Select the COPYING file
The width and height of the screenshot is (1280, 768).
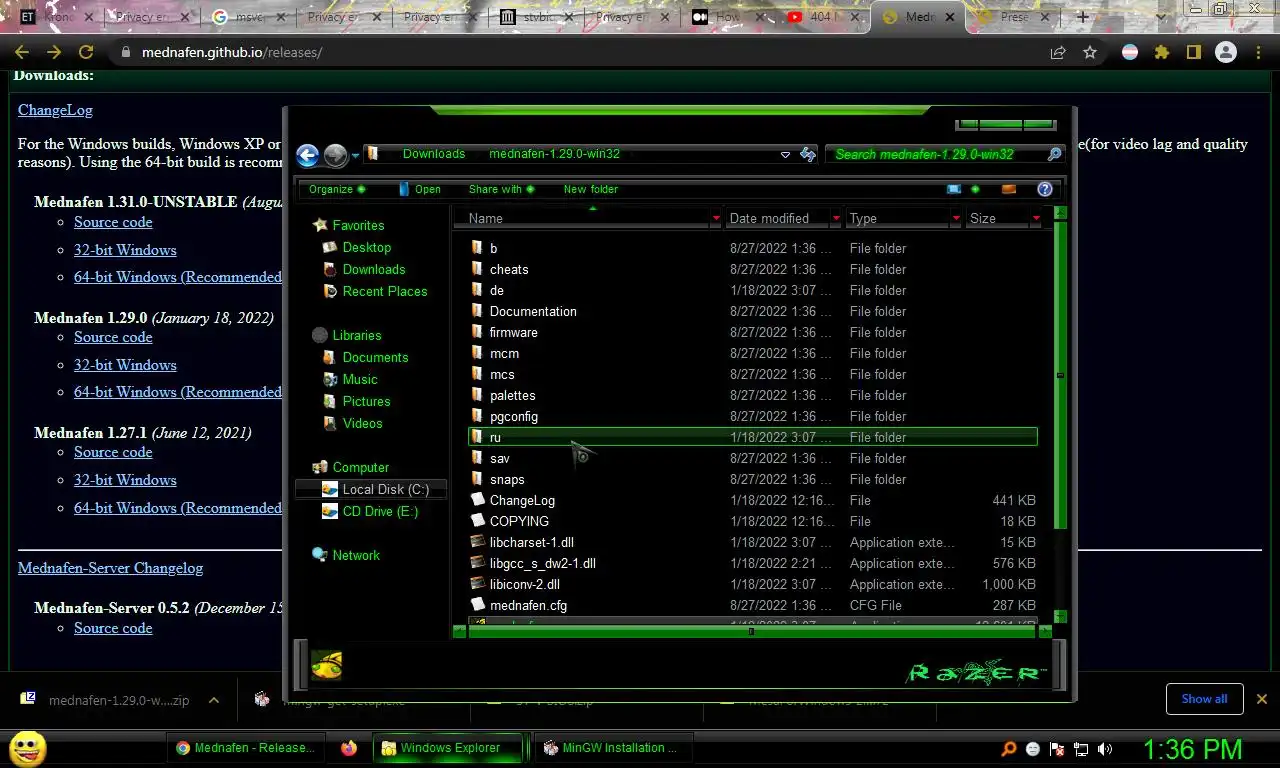click(x=752, y=521)
